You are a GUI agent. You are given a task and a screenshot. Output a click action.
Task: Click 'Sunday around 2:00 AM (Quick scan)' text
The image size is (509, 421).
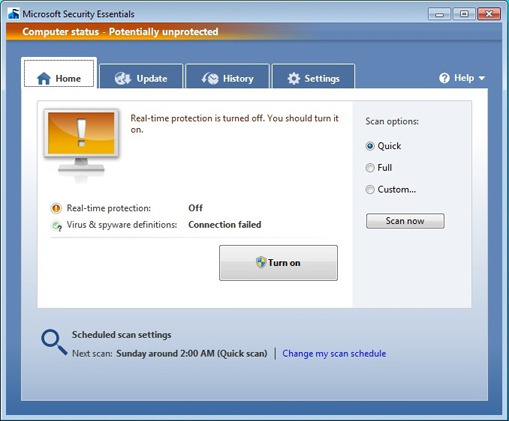pos(192,353)
